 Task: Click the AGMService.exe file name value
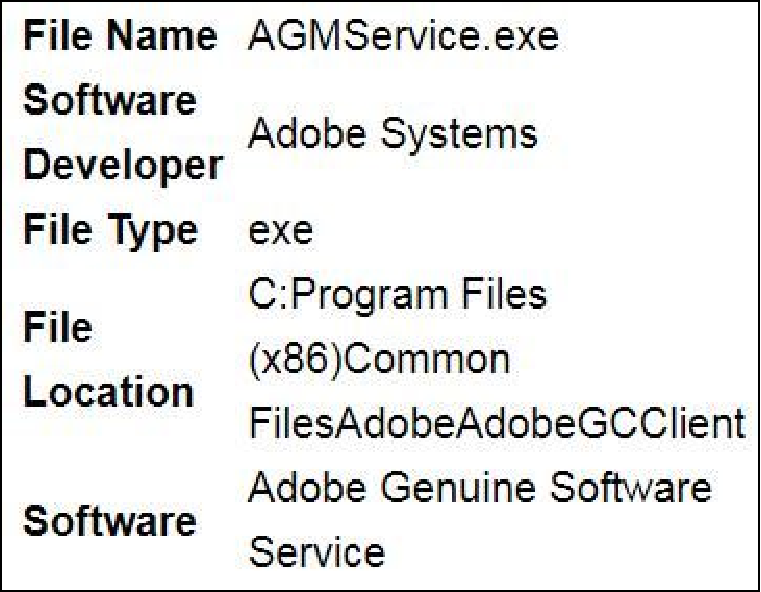[403, 36]
